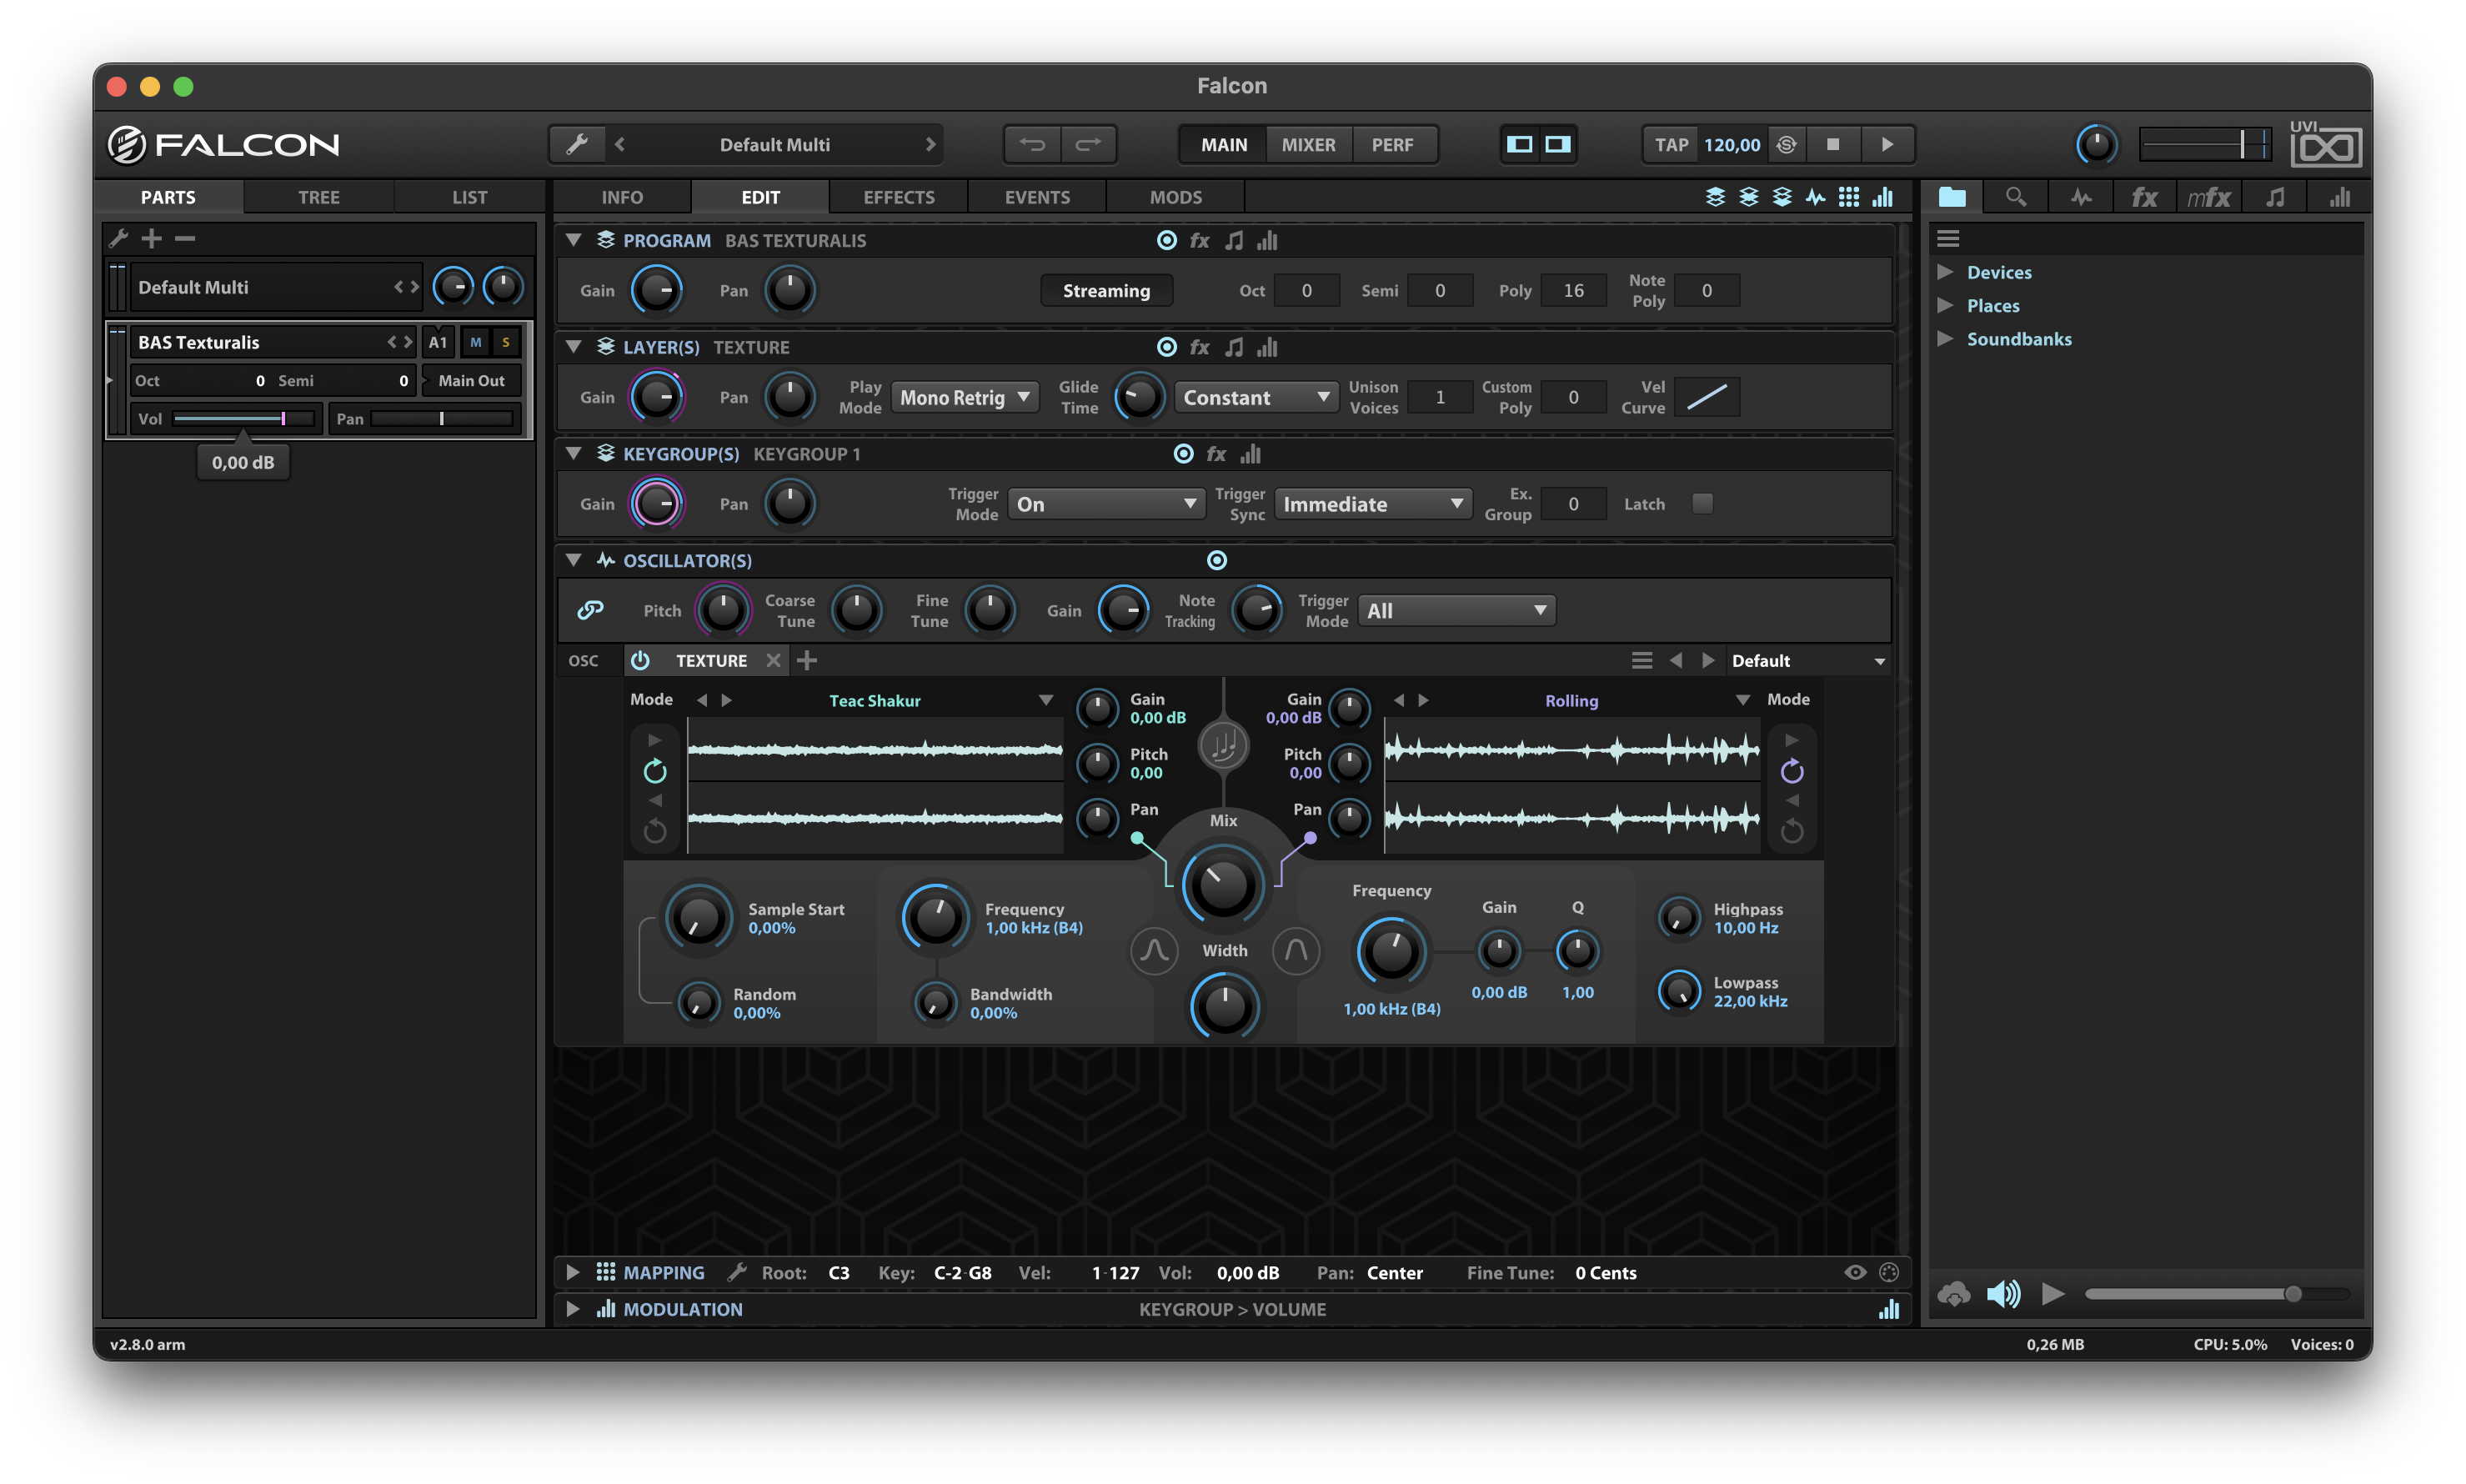The image size is (2466, 1484).
Task: Remove part with minus icon
Action: click(185, 238)
